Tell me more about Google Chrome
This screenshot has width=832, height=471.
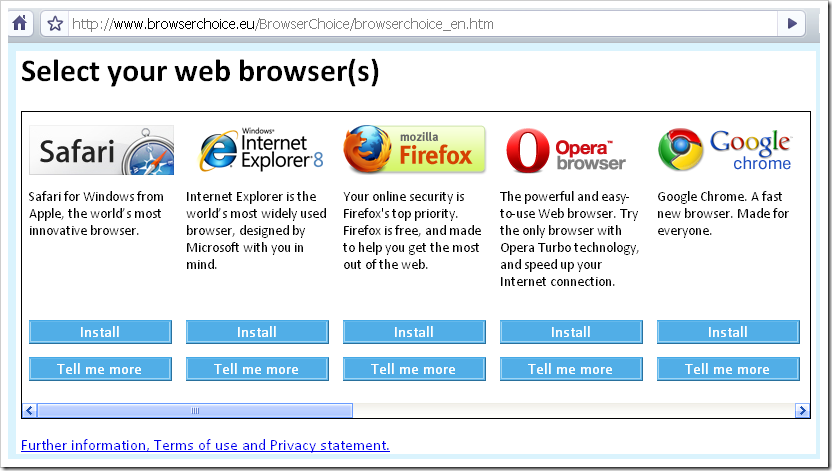(x=729, y=369)
